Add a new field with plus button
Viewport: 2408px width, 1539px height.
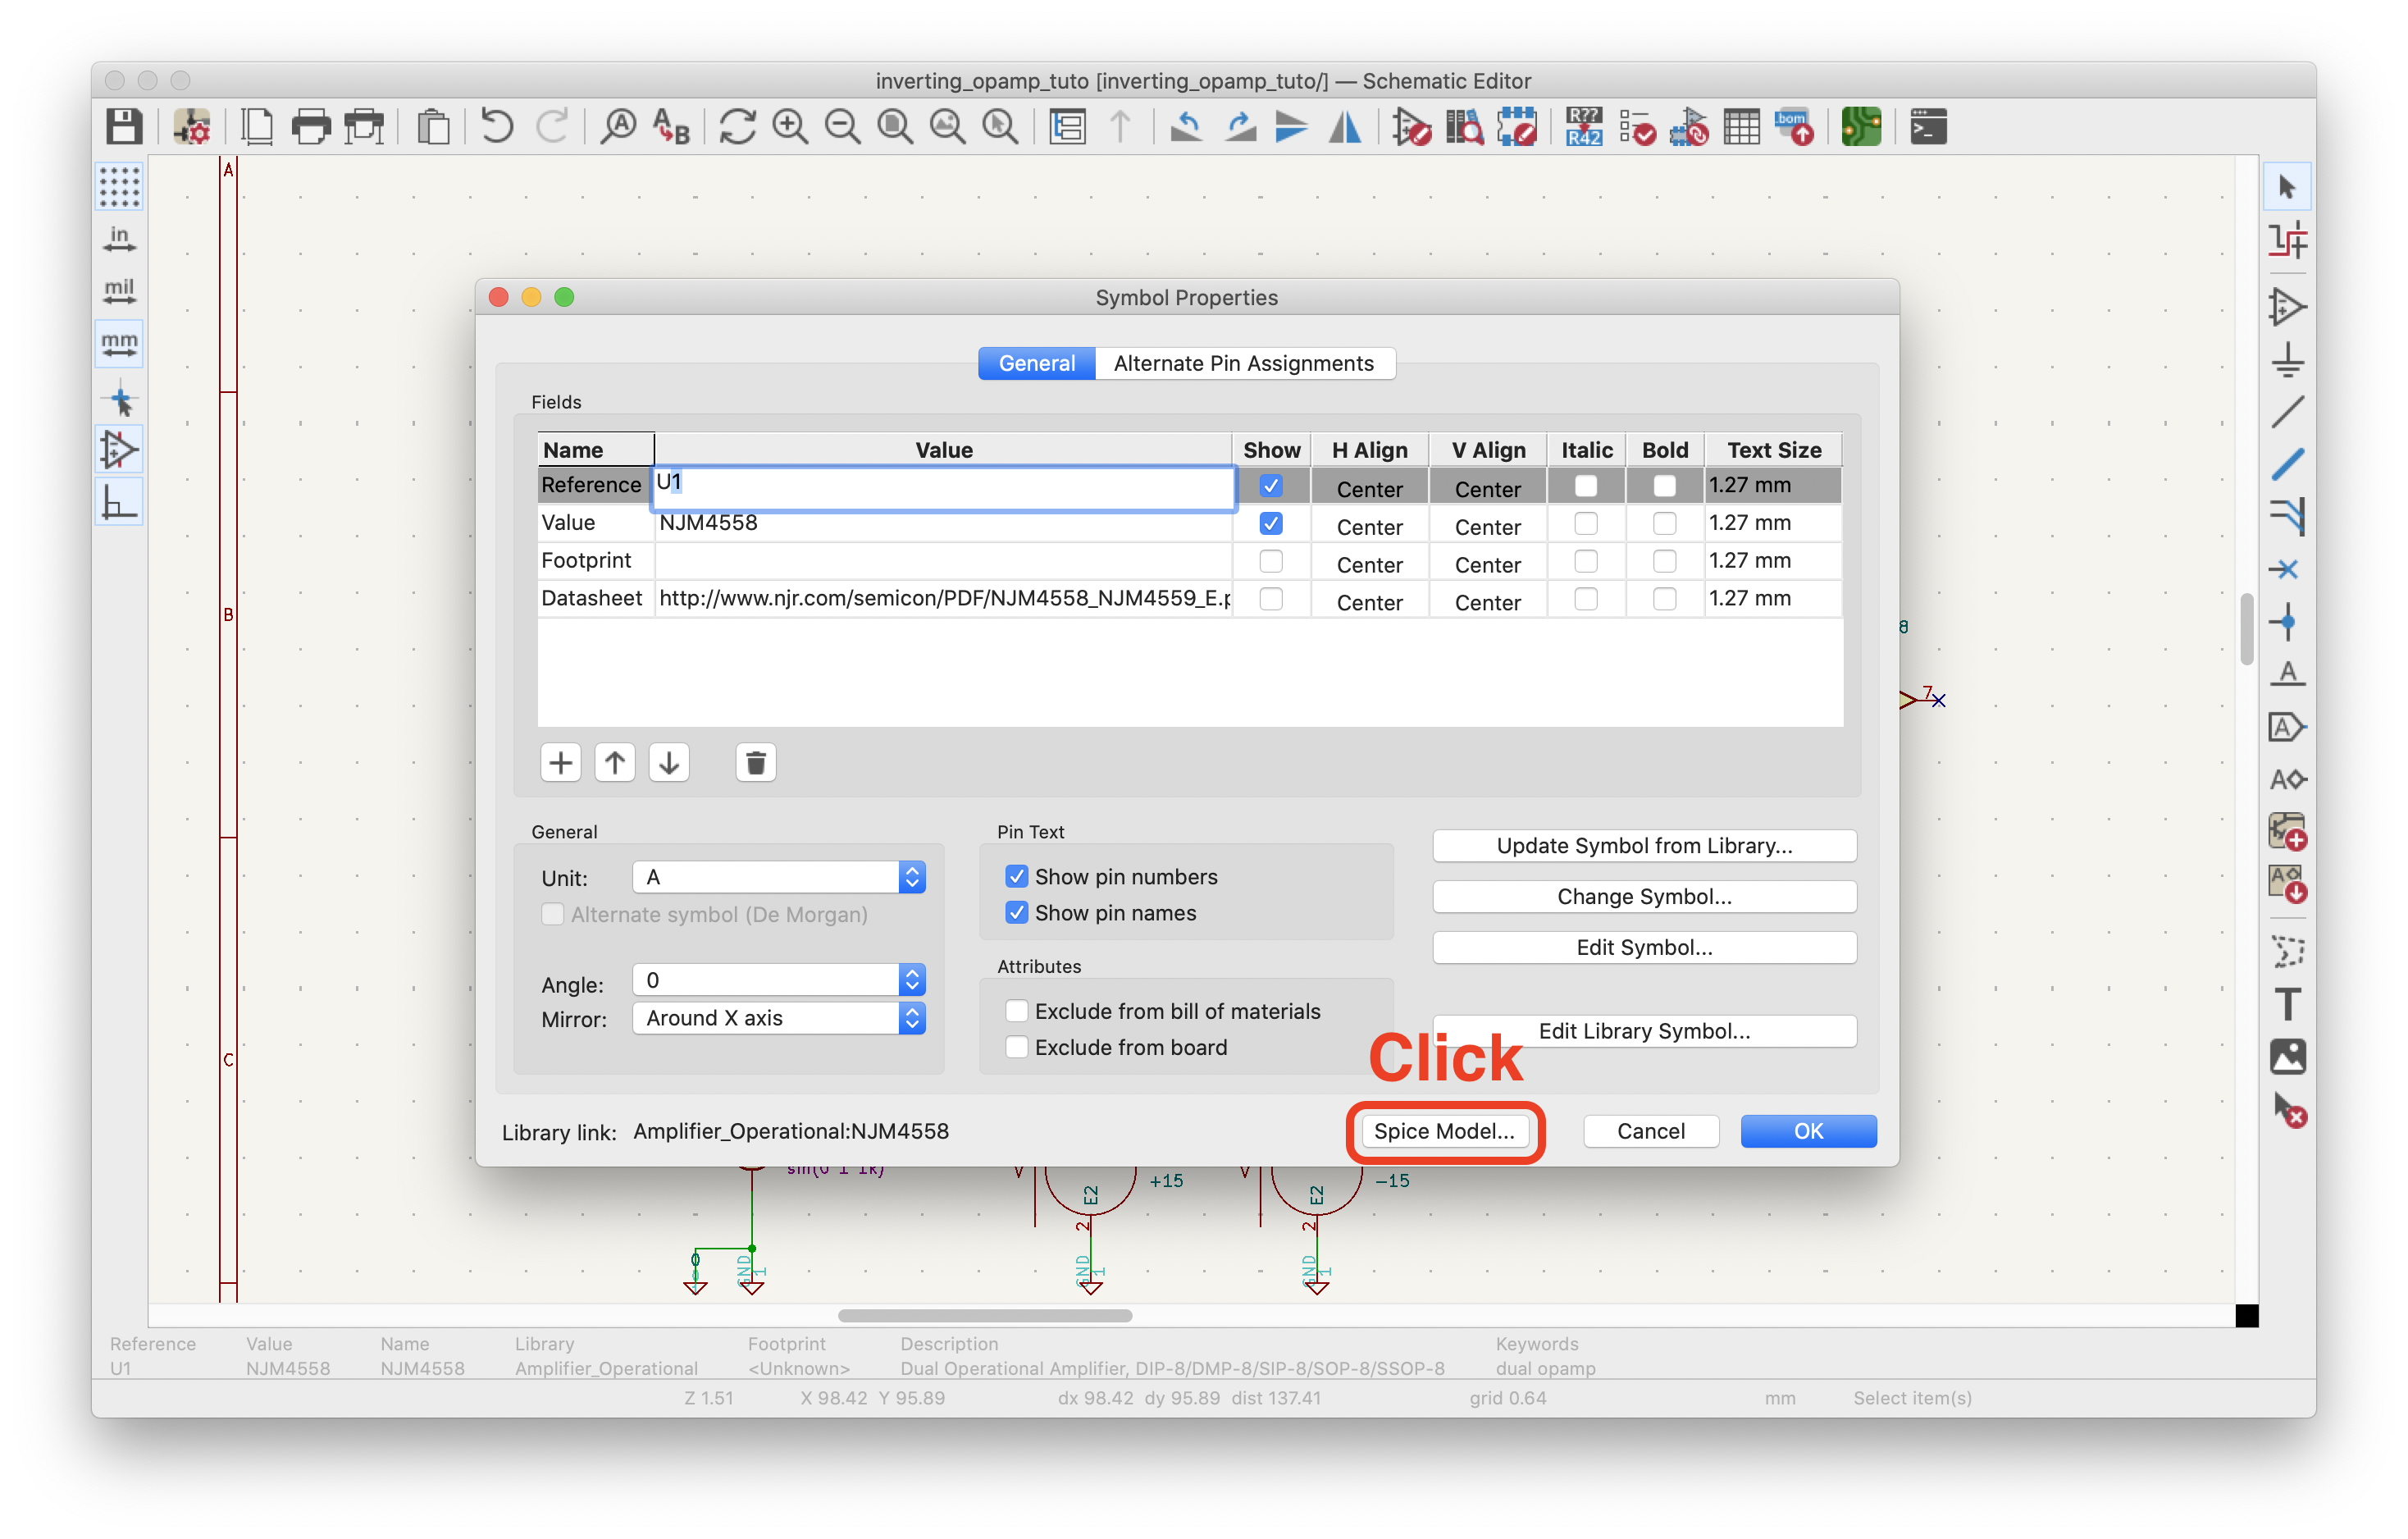[560, 763]
